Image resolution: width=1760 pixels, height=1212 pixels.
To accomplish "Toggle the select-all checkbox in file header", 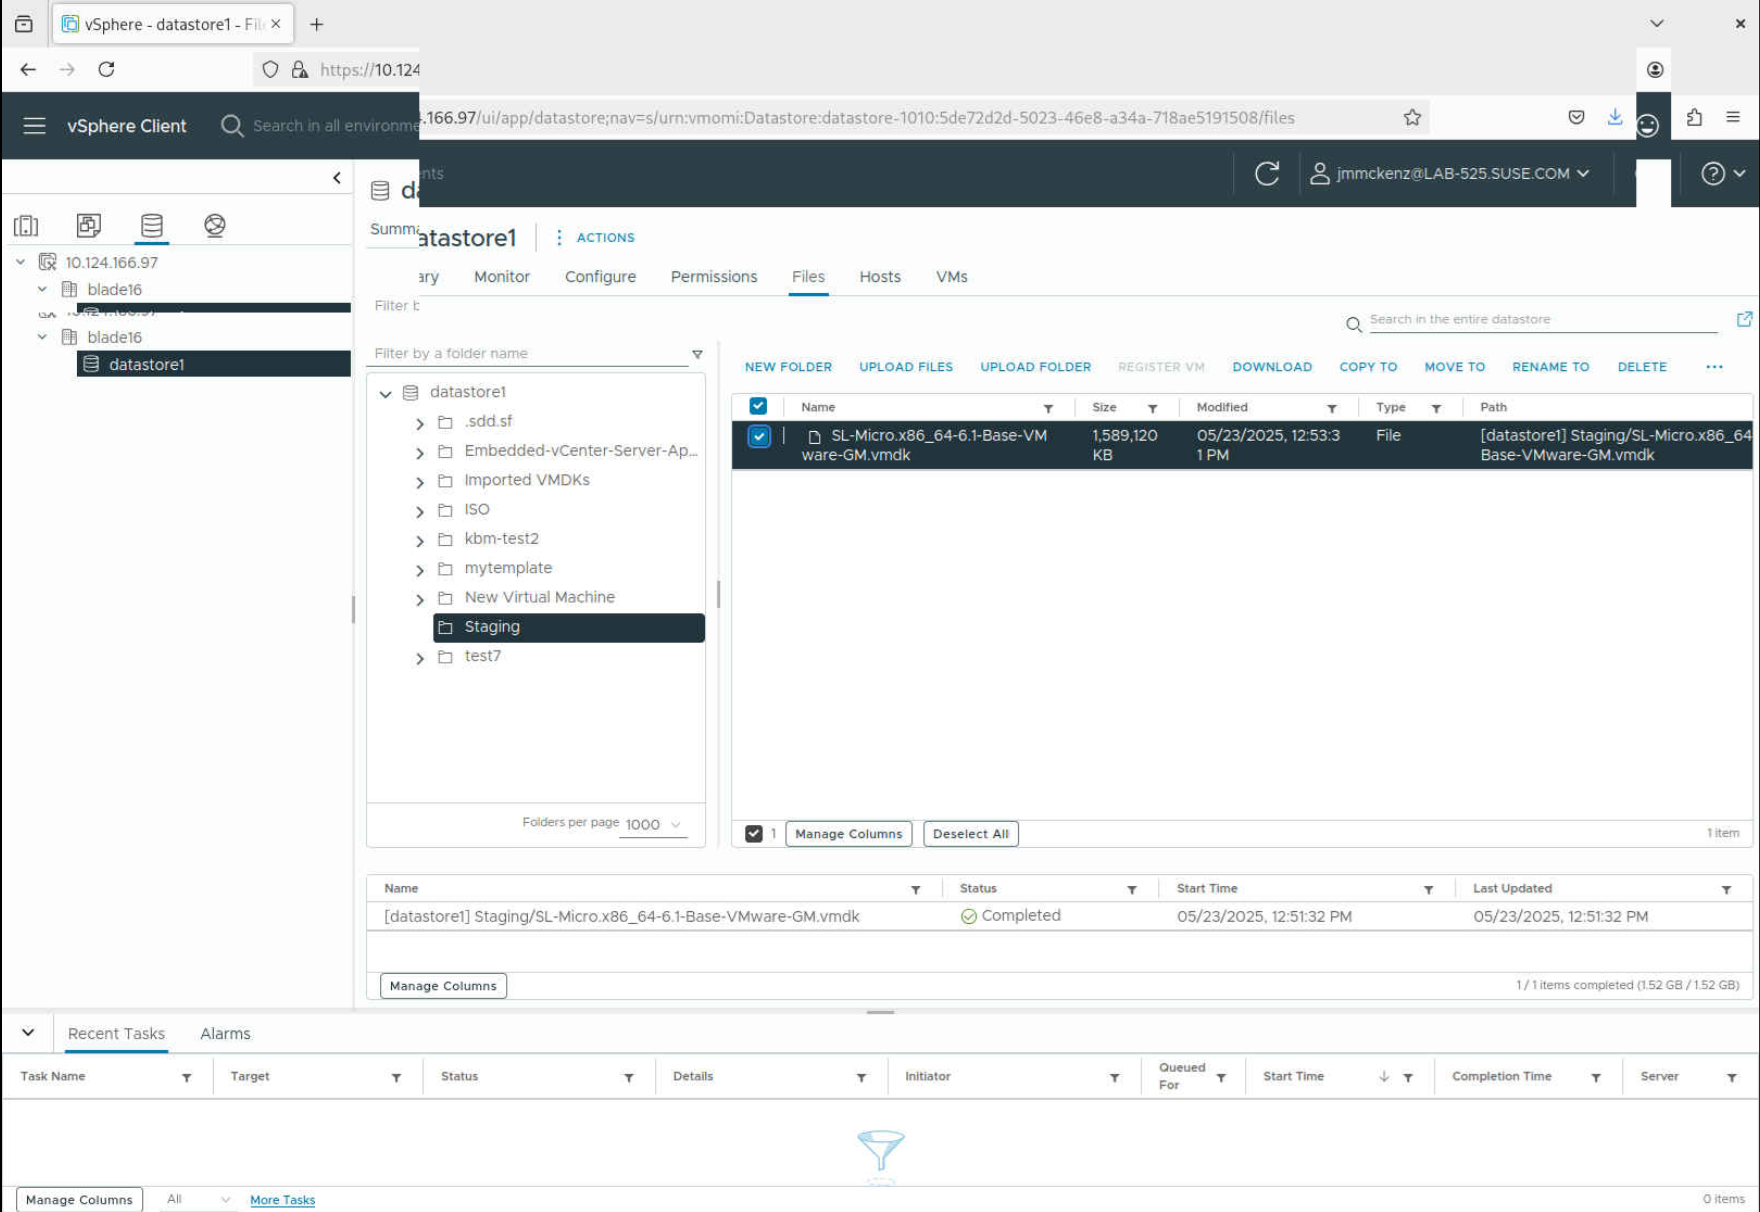I will 758,407.
